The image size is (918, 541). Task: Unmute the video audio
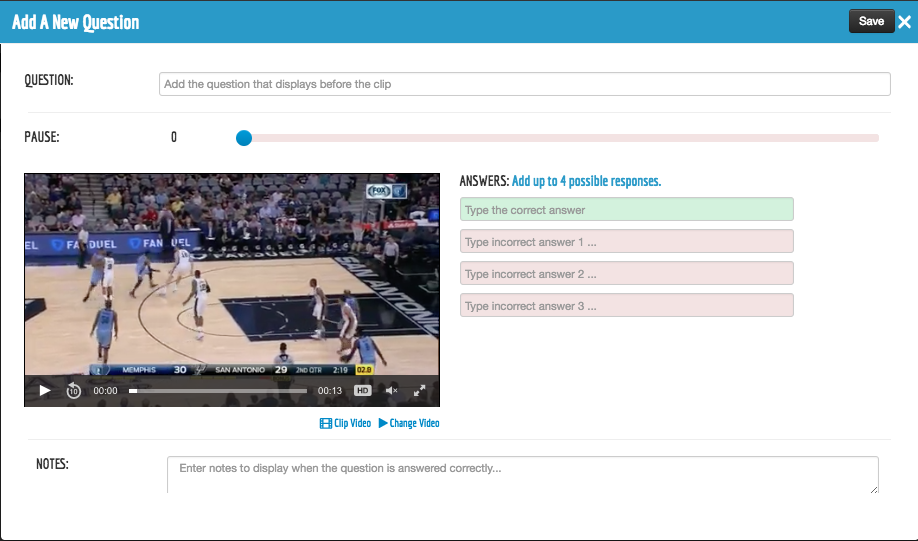[x=392, y=391]
